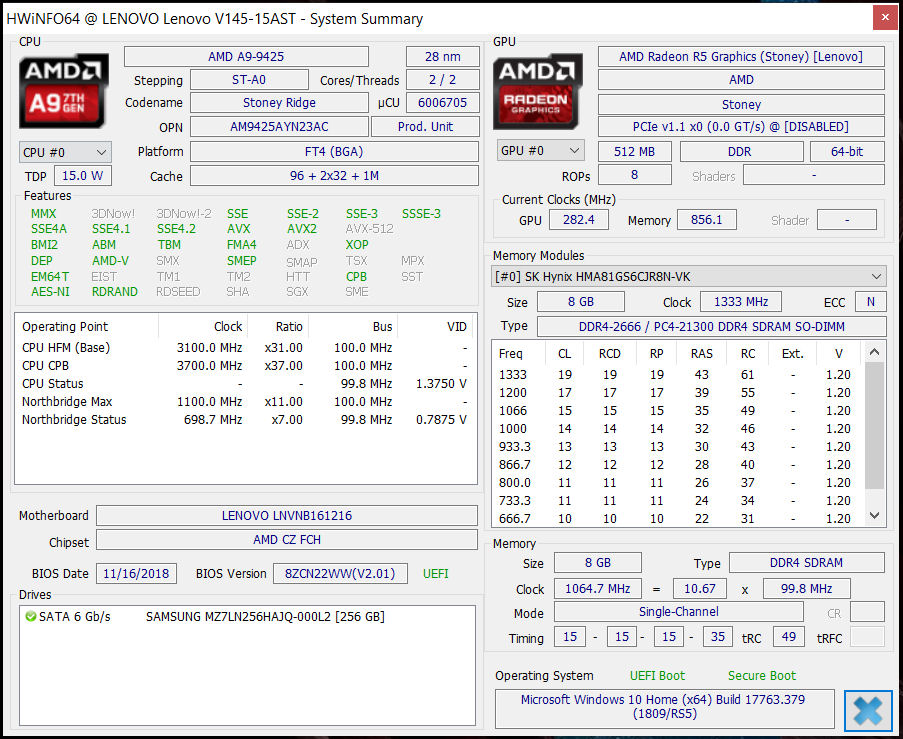Open the CPU #0 selector dropdown
Viewport: 903px width, 739px height.
pyautogui.click(x=65, y=153)
